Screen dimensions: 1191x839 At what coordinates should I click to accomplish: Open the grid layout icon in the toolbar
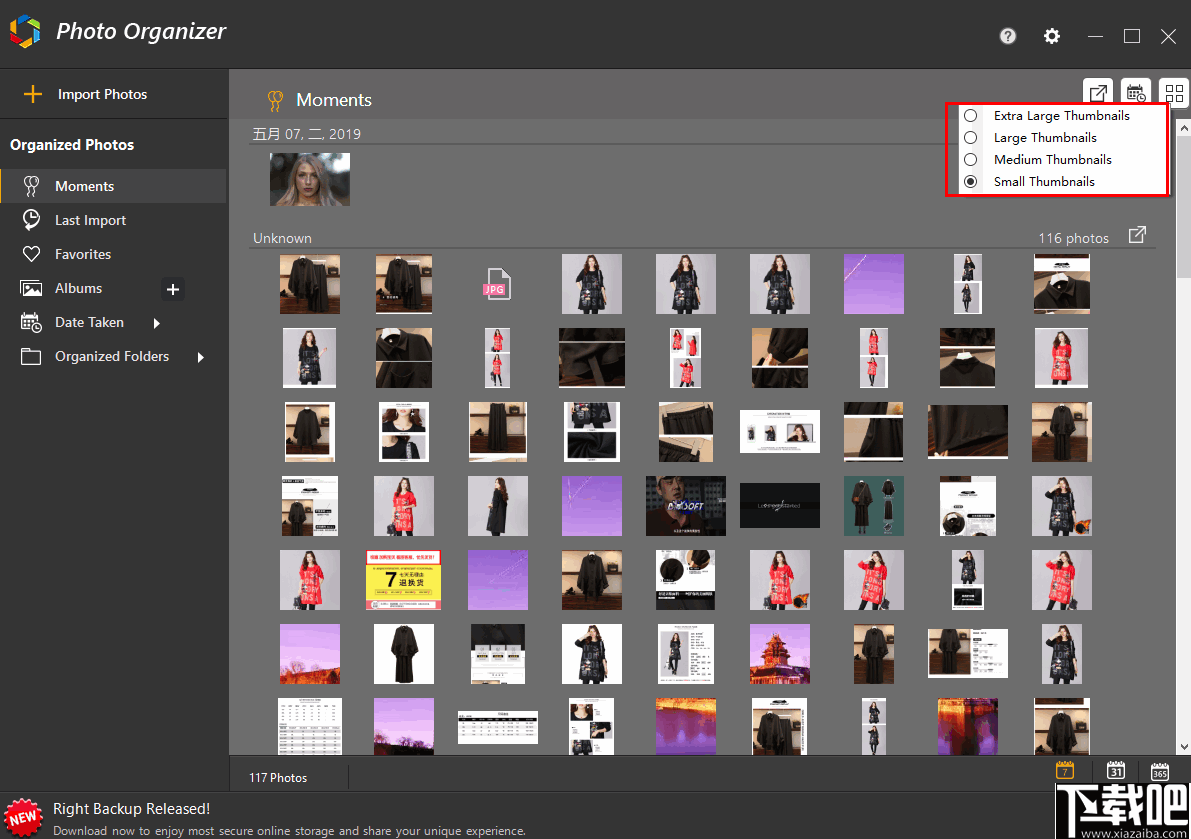pos(1173,92)
